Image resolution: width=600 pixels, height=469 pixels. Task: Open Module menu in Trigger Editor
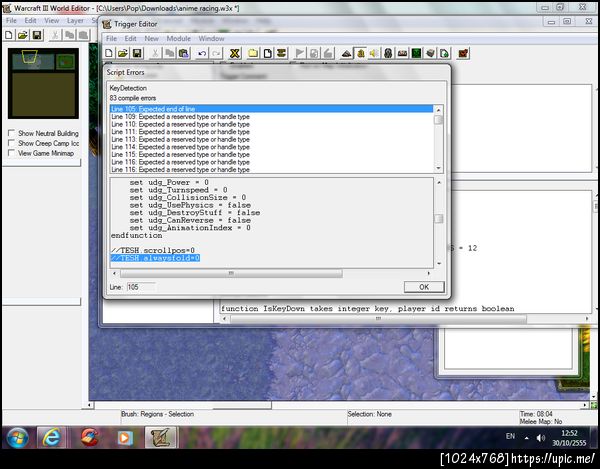178,39
